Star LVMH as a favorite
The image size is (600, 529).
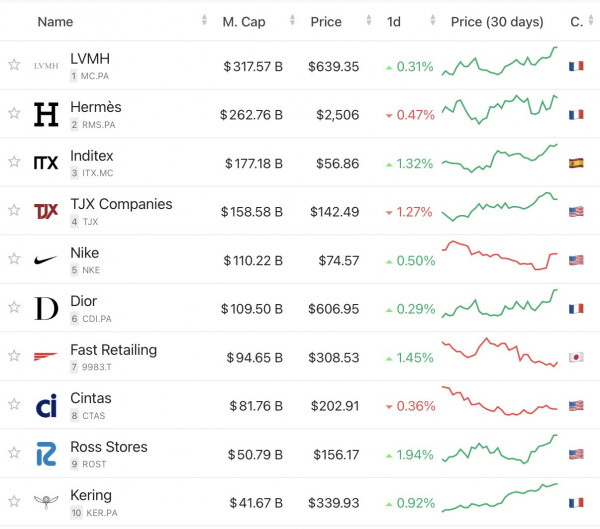tap(14, 66)
